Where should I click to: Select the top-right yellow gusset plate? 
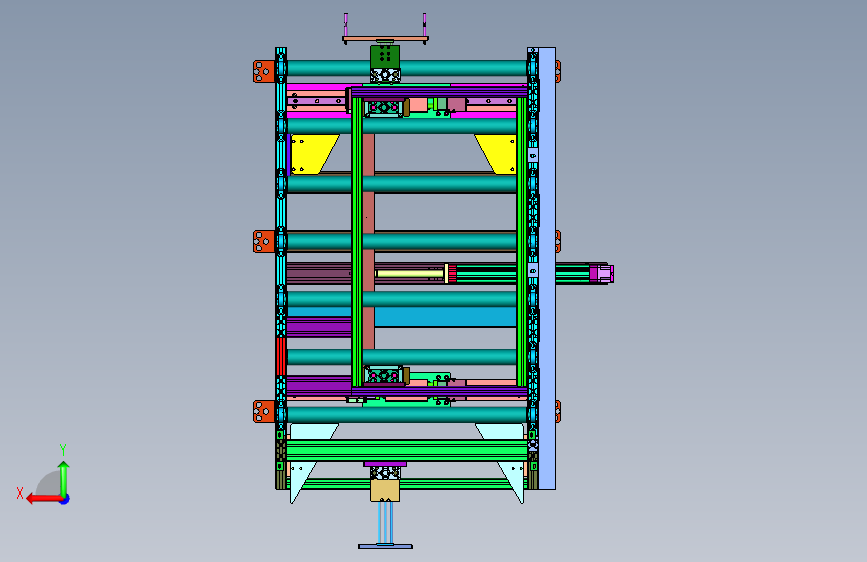(x=497, y=154)
